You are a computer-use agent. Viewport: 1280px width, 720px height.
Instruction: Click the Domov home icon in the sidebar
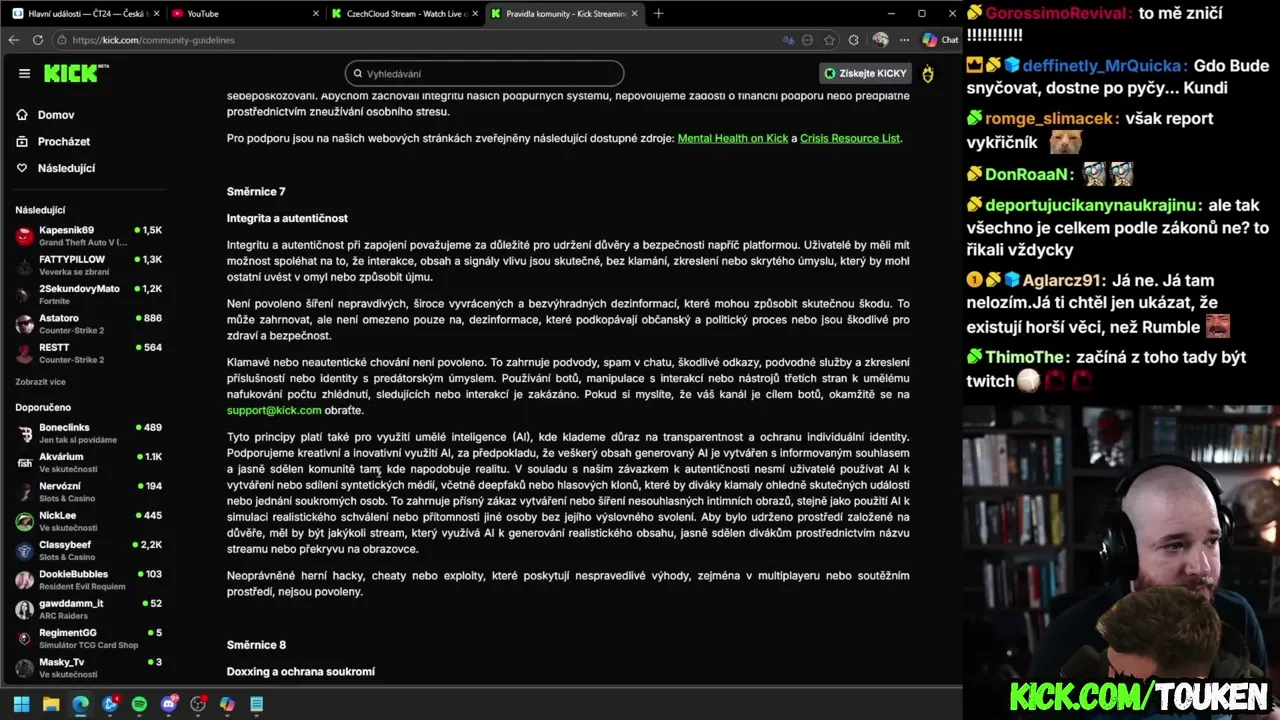tap(22, 115)
